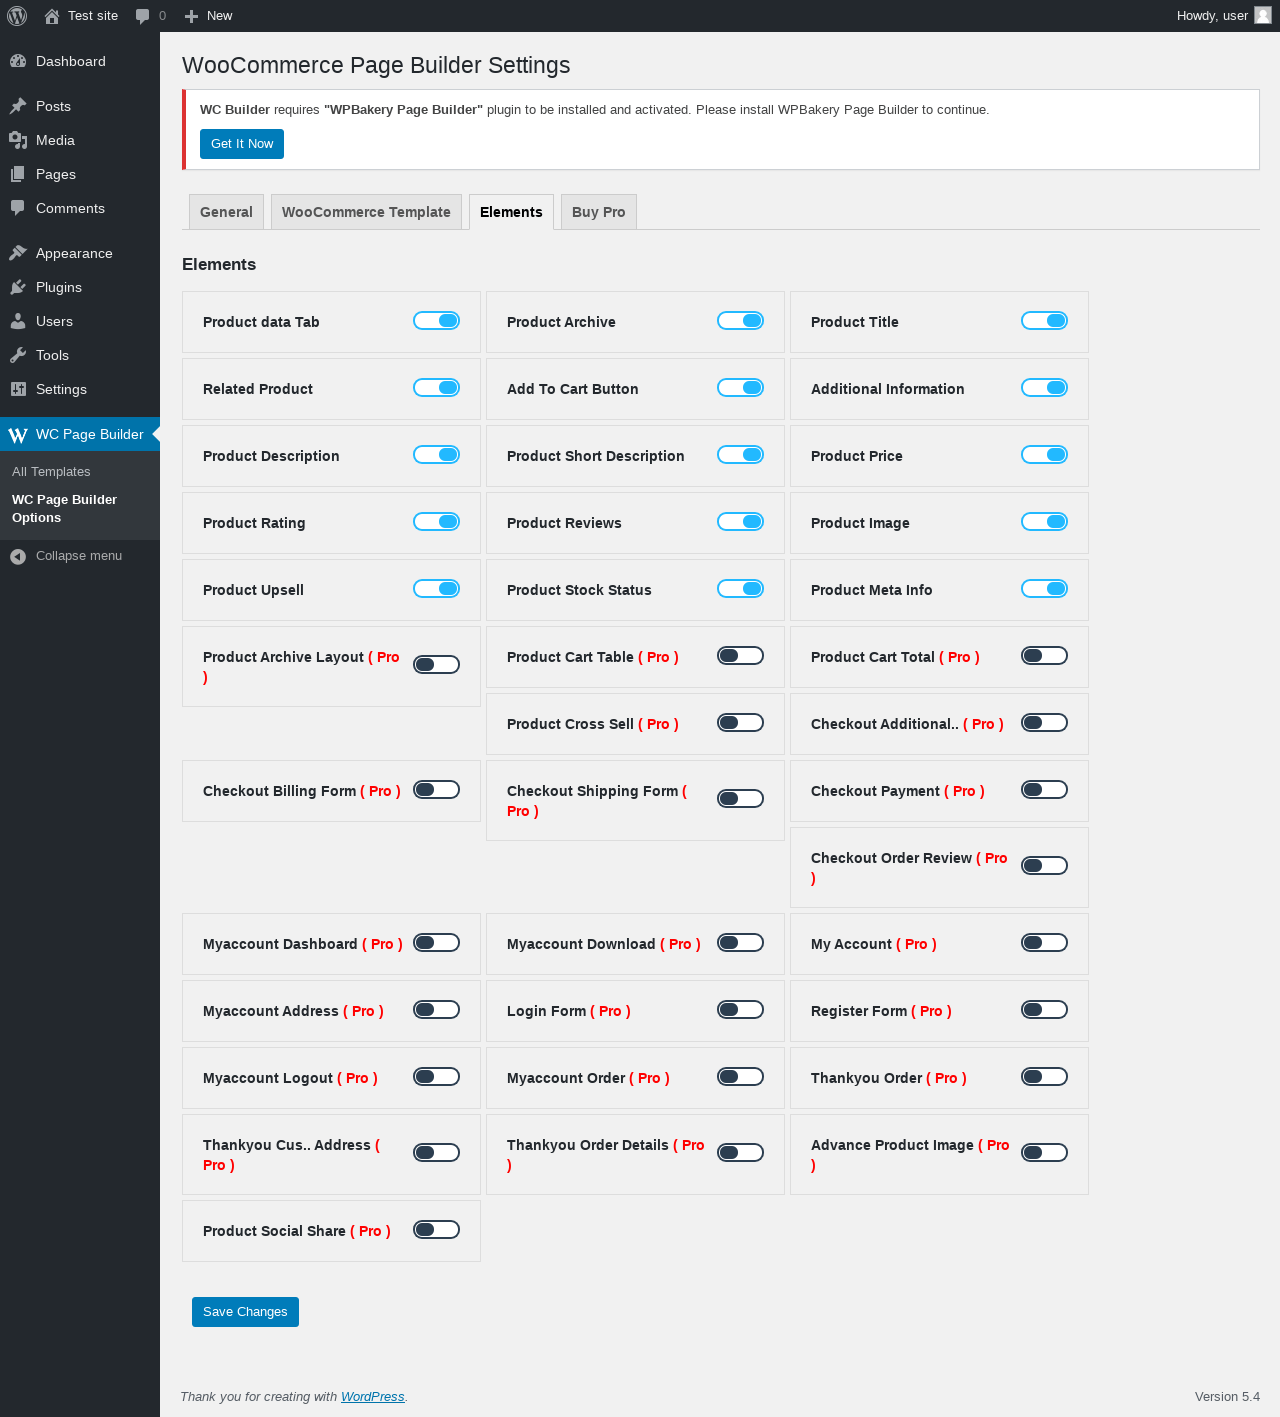Click the Plugins plug icon
The width and height of the screenshot is (1280, 1417).
coord(18,287)
